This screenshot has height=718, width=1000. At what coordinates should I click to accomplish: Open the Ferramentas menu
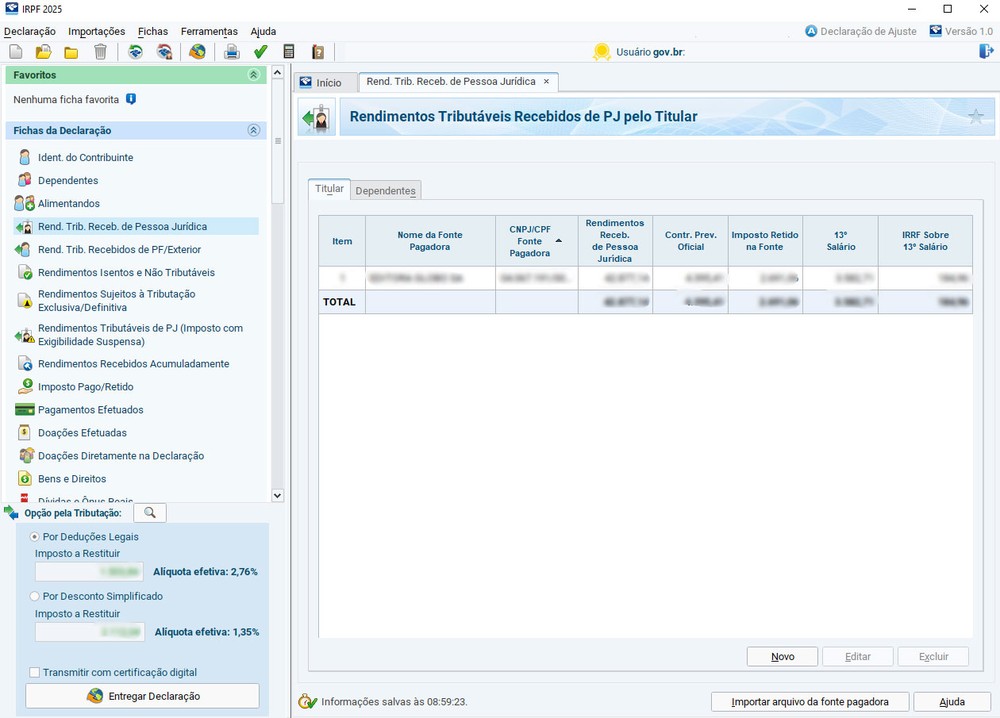(209, 31)
